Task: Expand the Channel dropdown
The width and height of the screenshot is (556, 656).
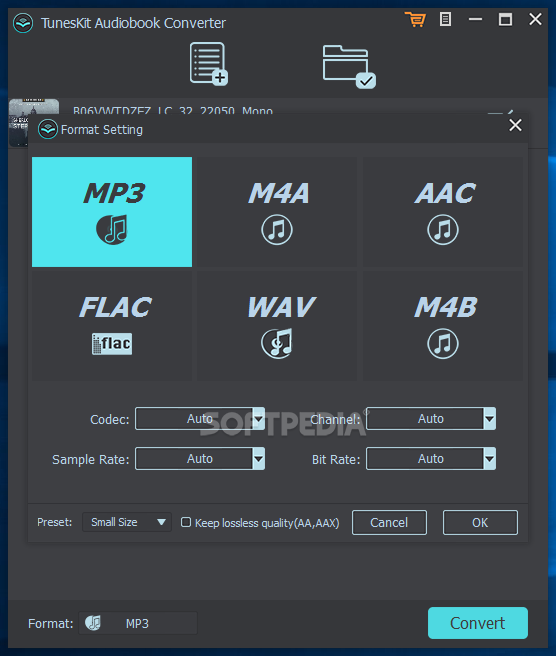Action: click(489, 418)
